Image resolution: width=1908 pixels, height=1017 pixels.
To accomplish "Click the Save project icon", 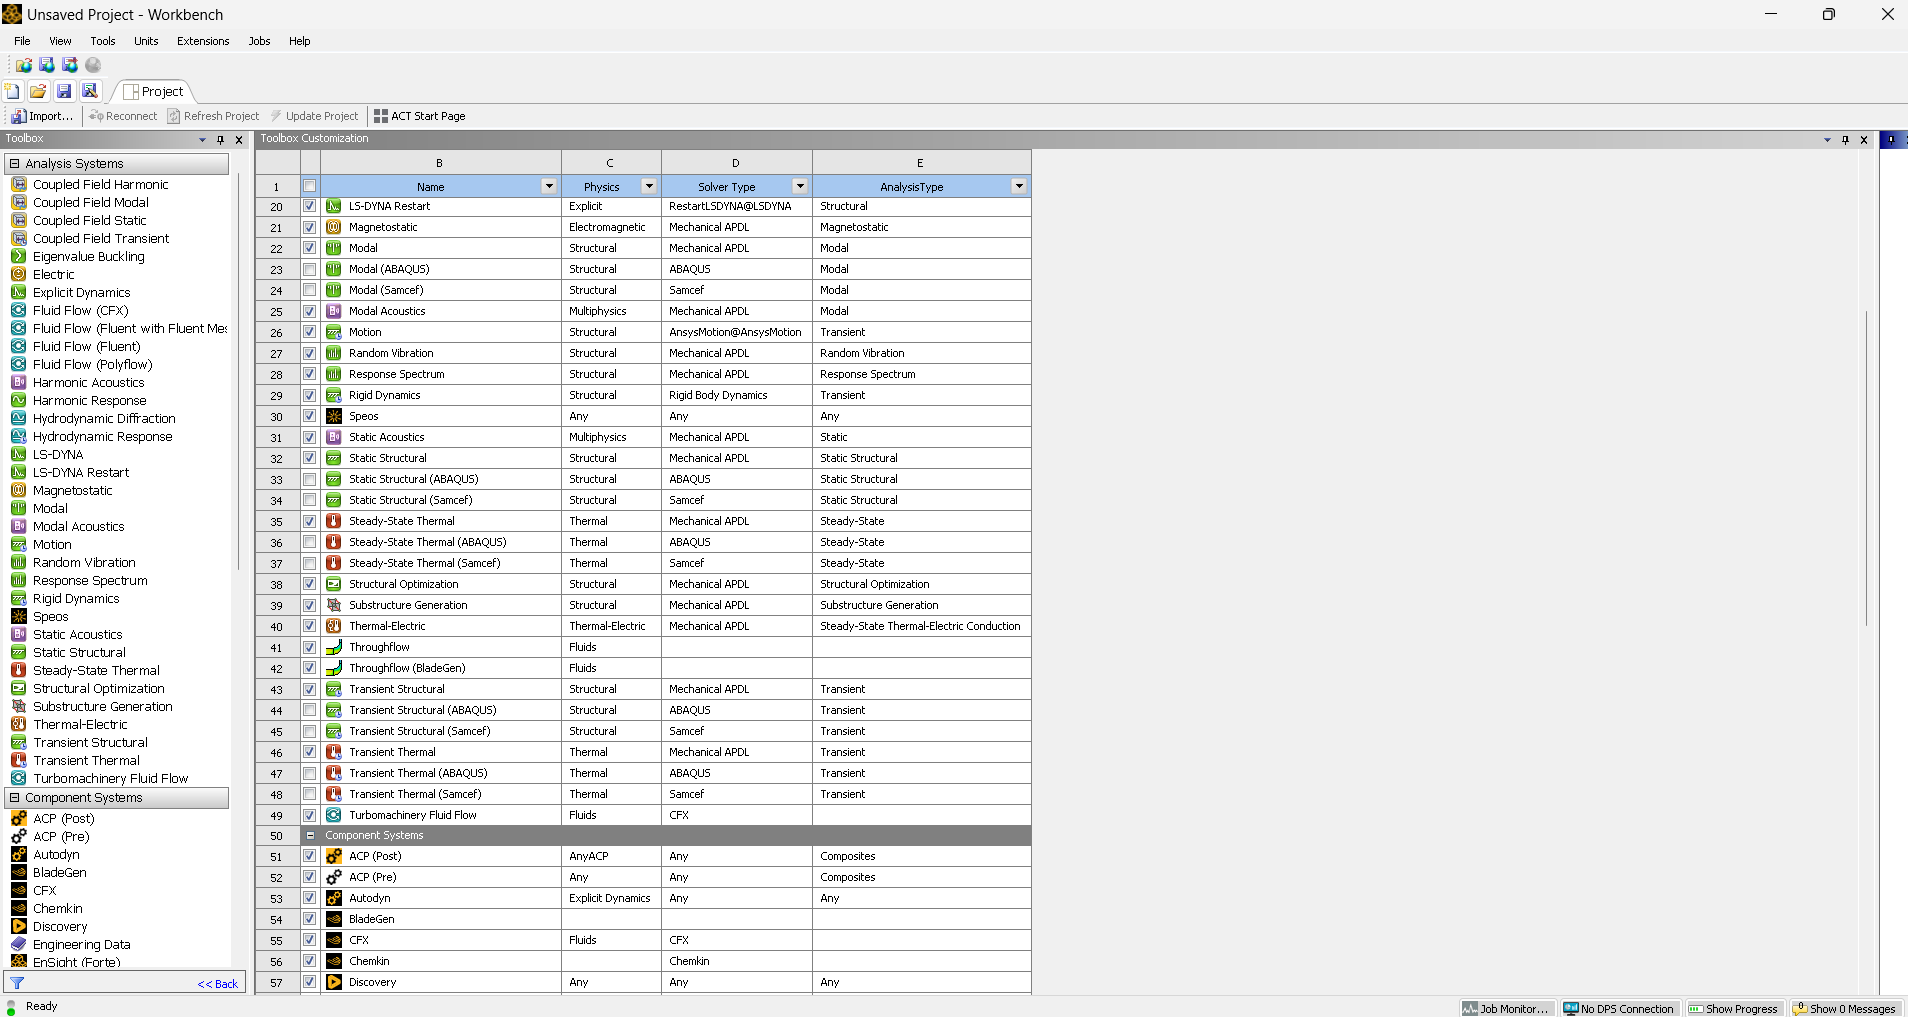I will [x=64, y=91].
